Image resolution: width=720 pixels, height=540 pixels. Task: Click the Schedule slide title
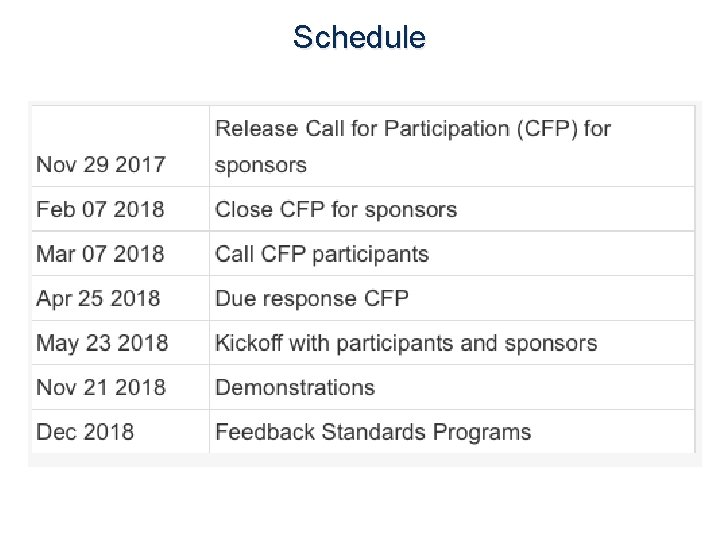tap(360, 38)
